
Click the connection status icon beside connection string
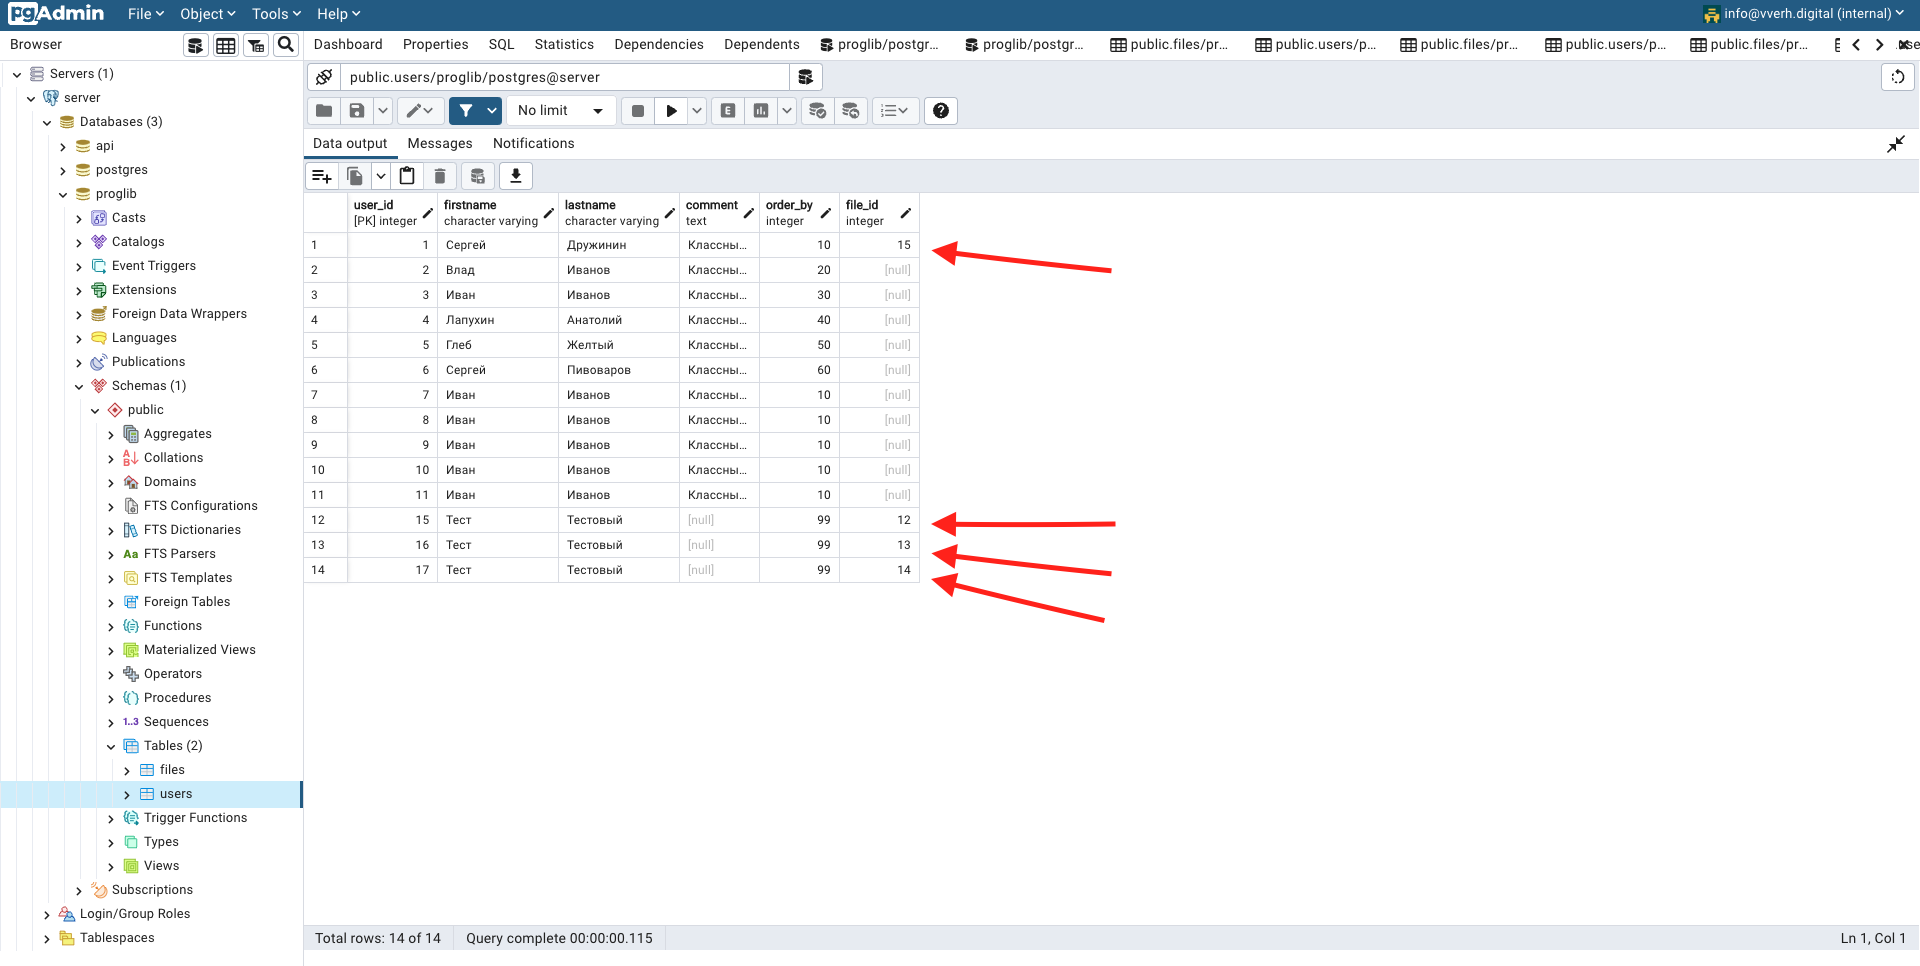click(323, 77)
